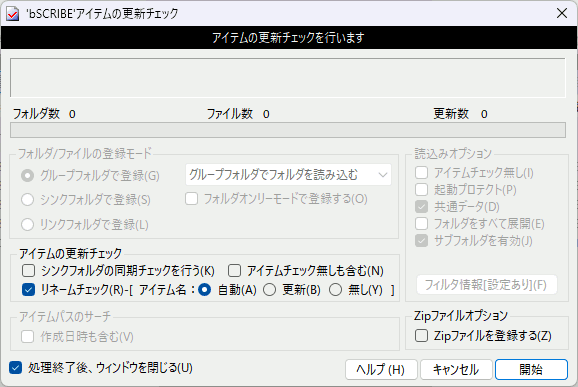Click the gray progress bar below counters

[x=288, y=130]
